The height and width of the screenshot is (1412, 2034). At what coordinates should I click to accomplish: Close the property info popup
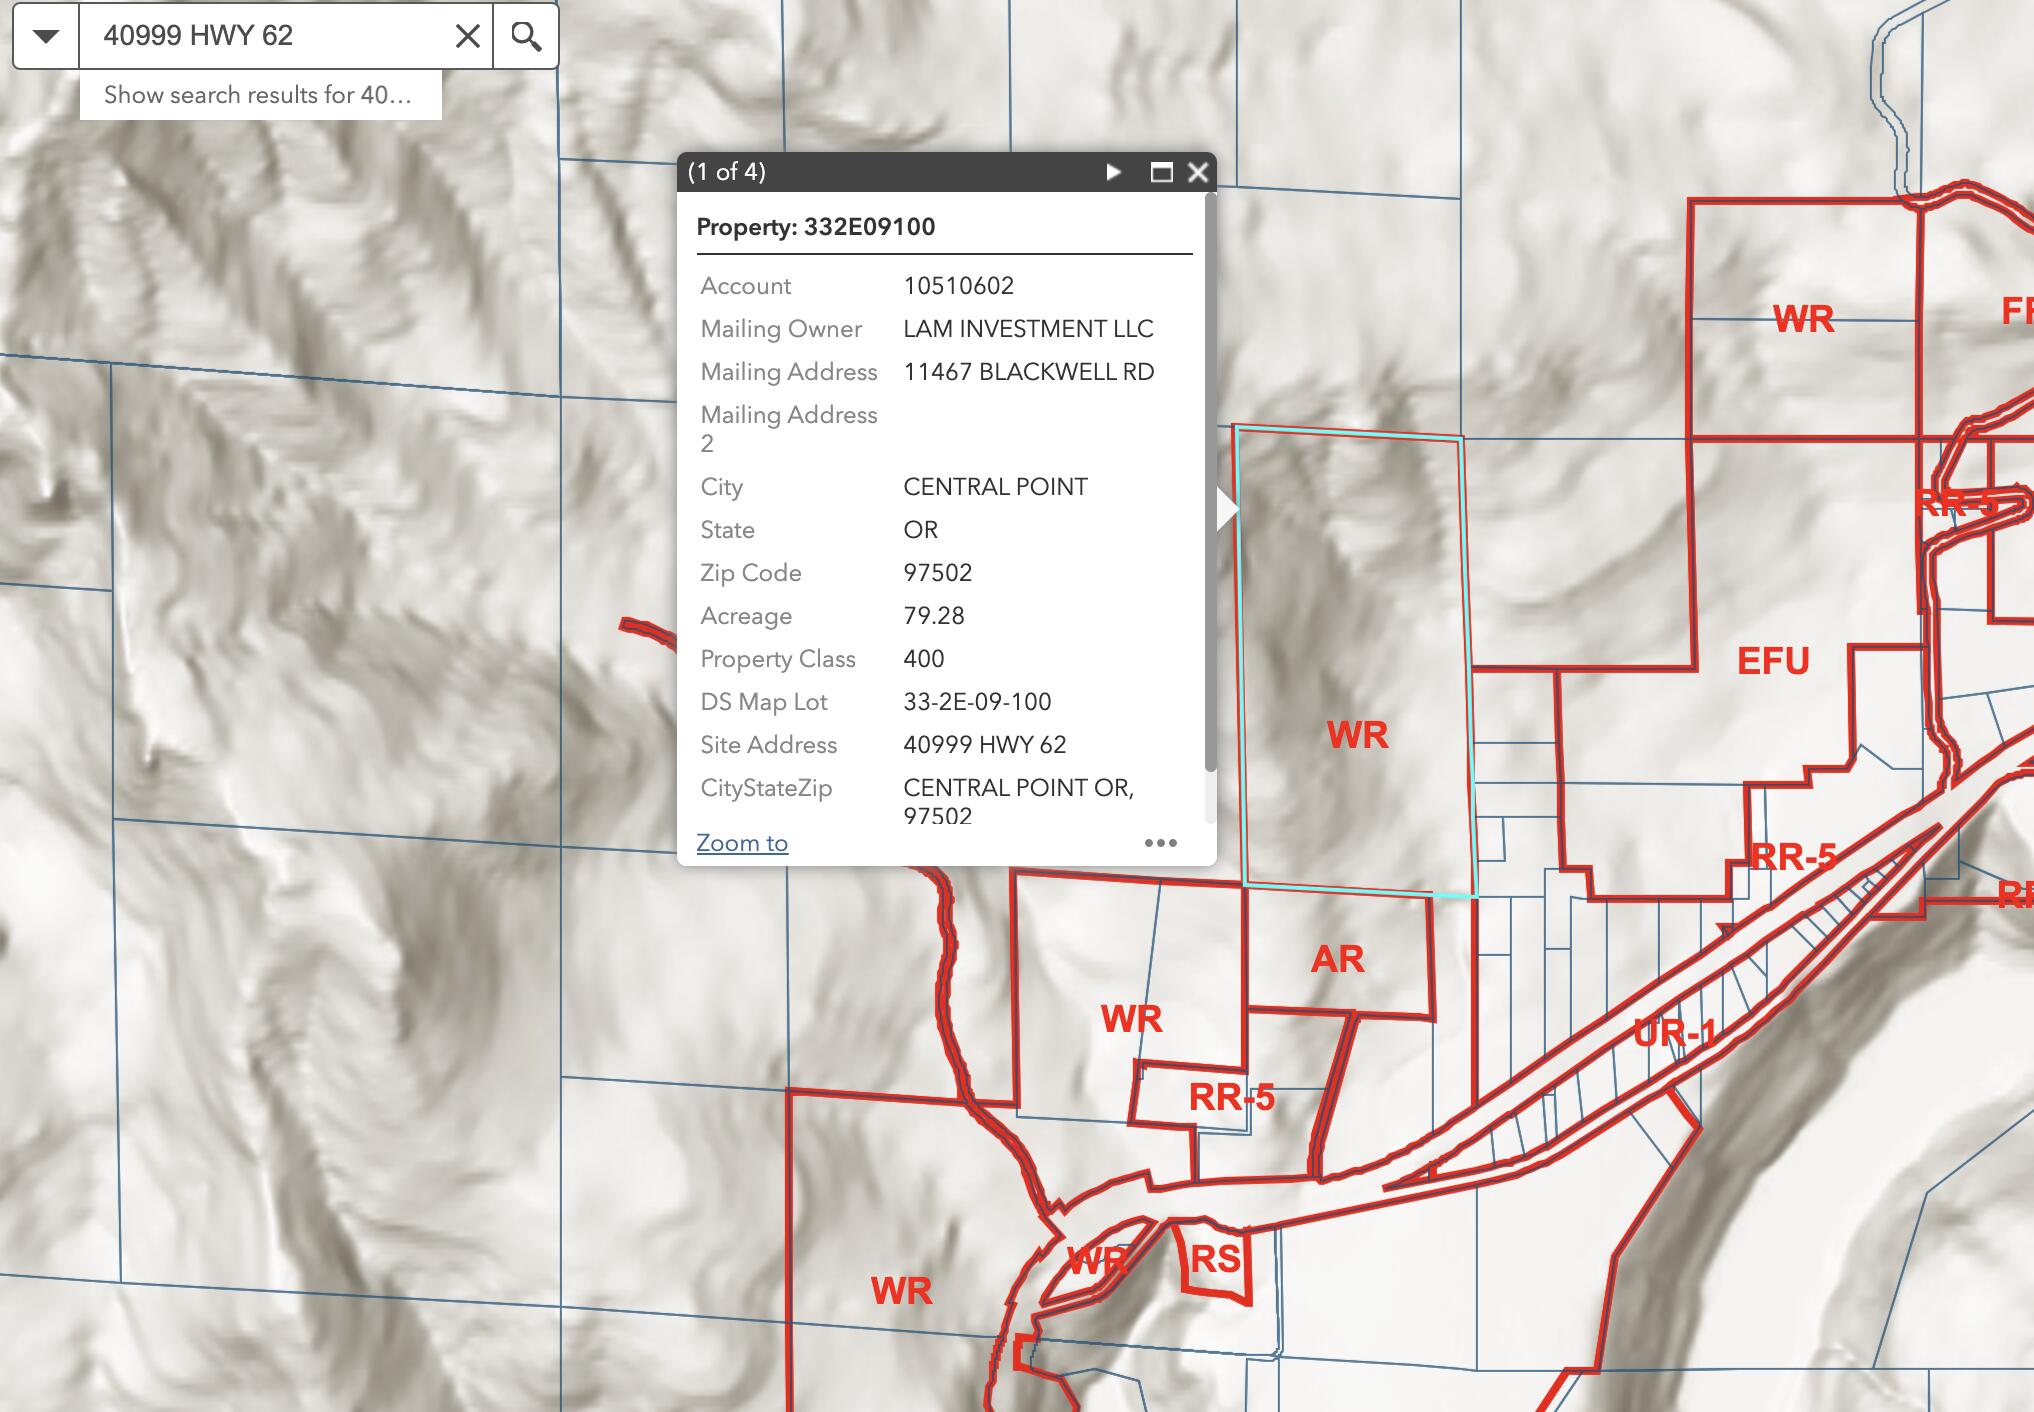(1197, 172)
